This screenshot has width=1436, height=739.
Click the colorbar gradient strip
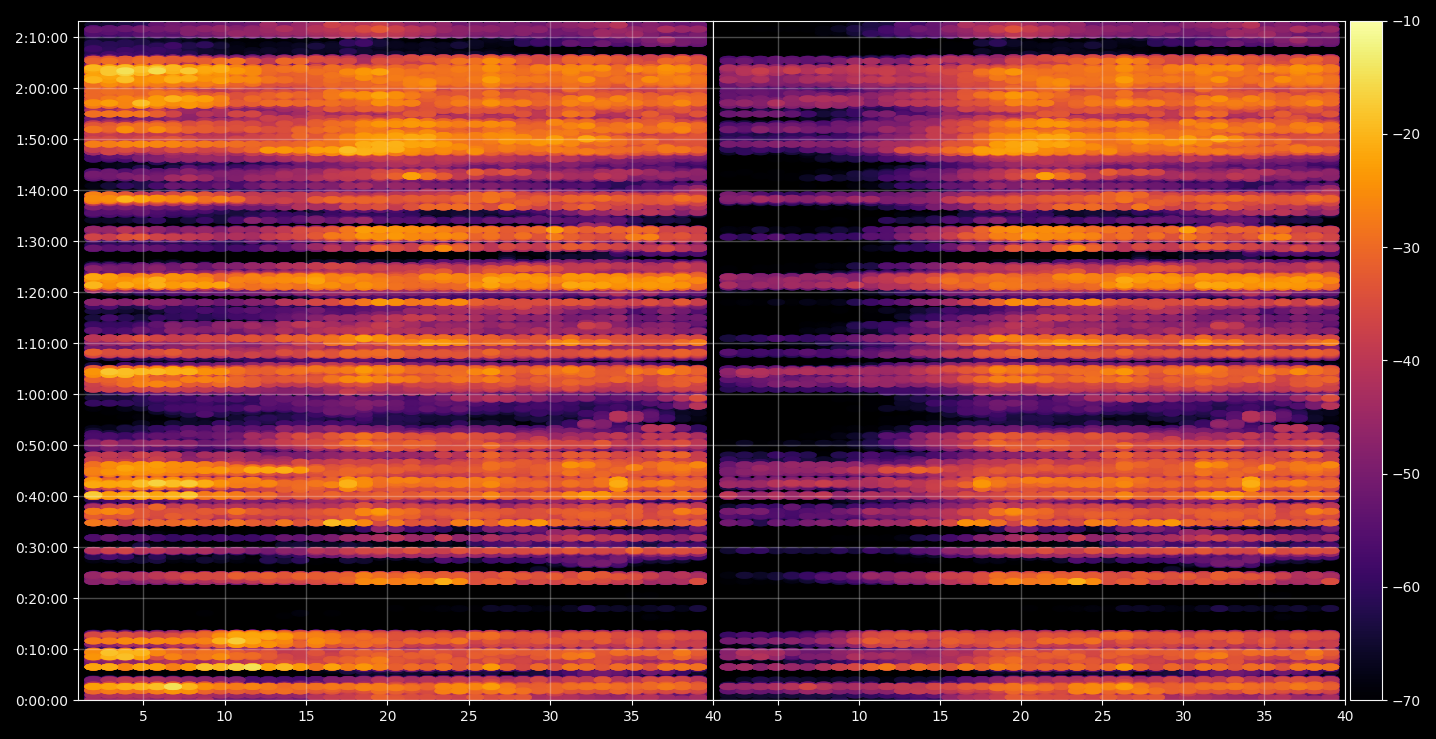(x=1366, y=361)
